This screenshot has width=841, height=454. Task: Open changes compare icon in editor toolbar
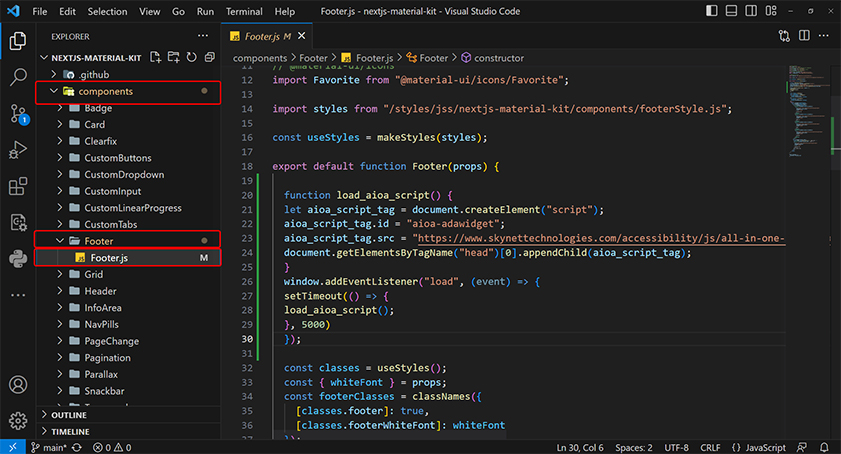click(x=784, y=36)
